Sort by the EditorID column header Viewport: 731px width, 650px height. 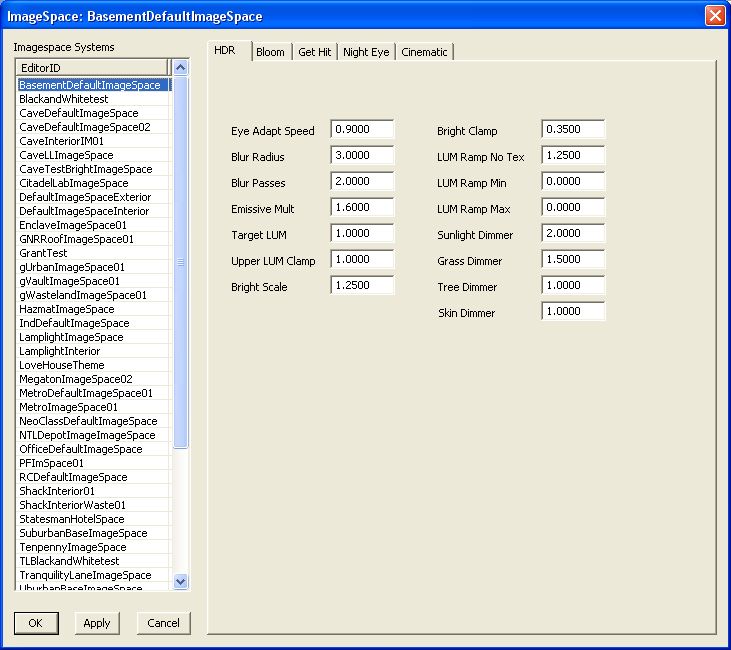92,68
